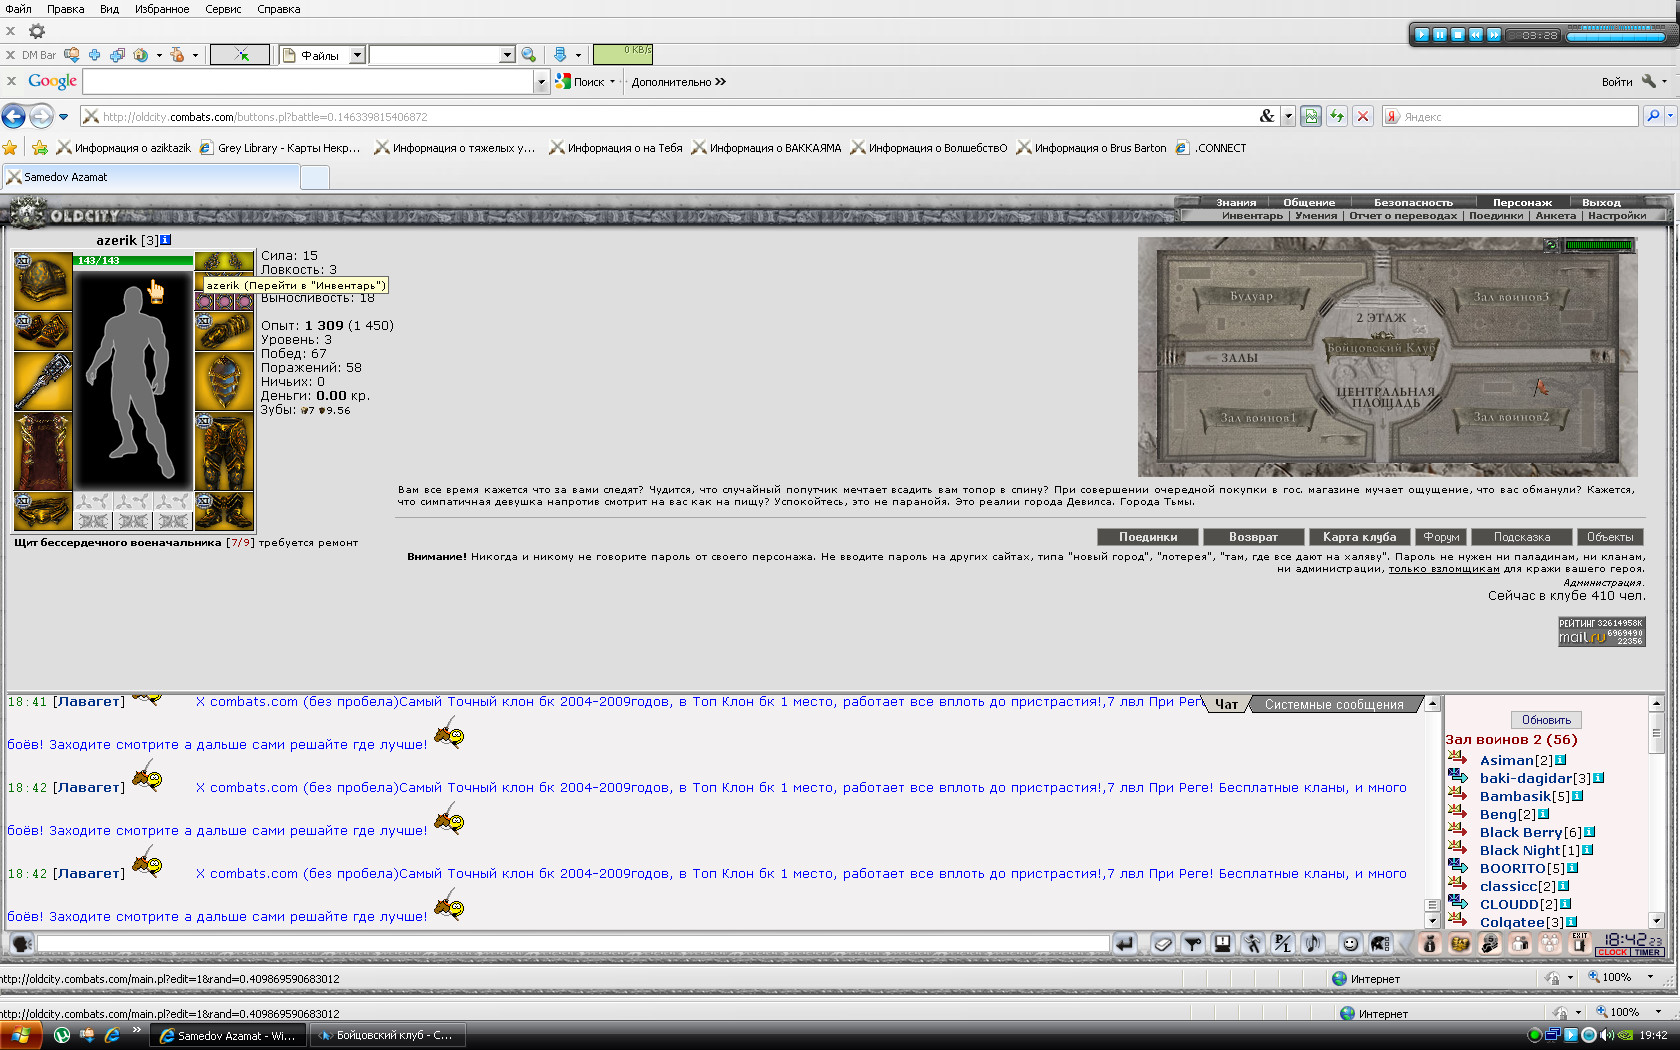Select Будуар room on the club map
The image size is (1680, 1050).
click(1251, 296)
